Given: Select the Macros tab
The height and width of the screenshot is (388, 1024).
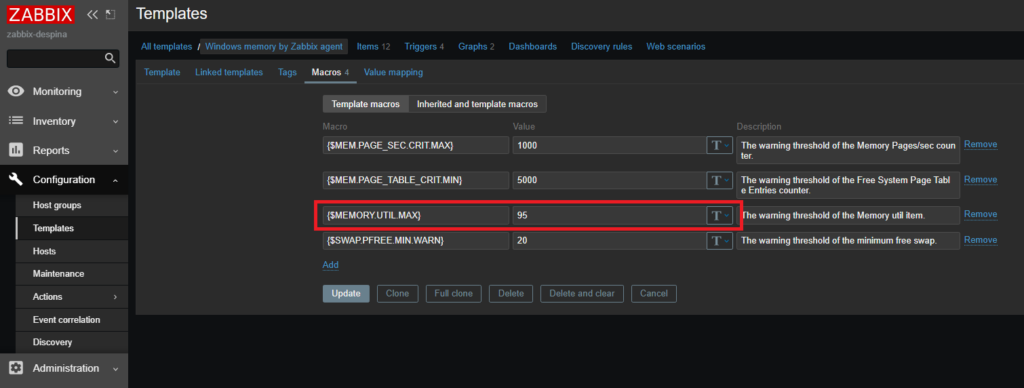Looking at the screenshot, I should [330, 73].
